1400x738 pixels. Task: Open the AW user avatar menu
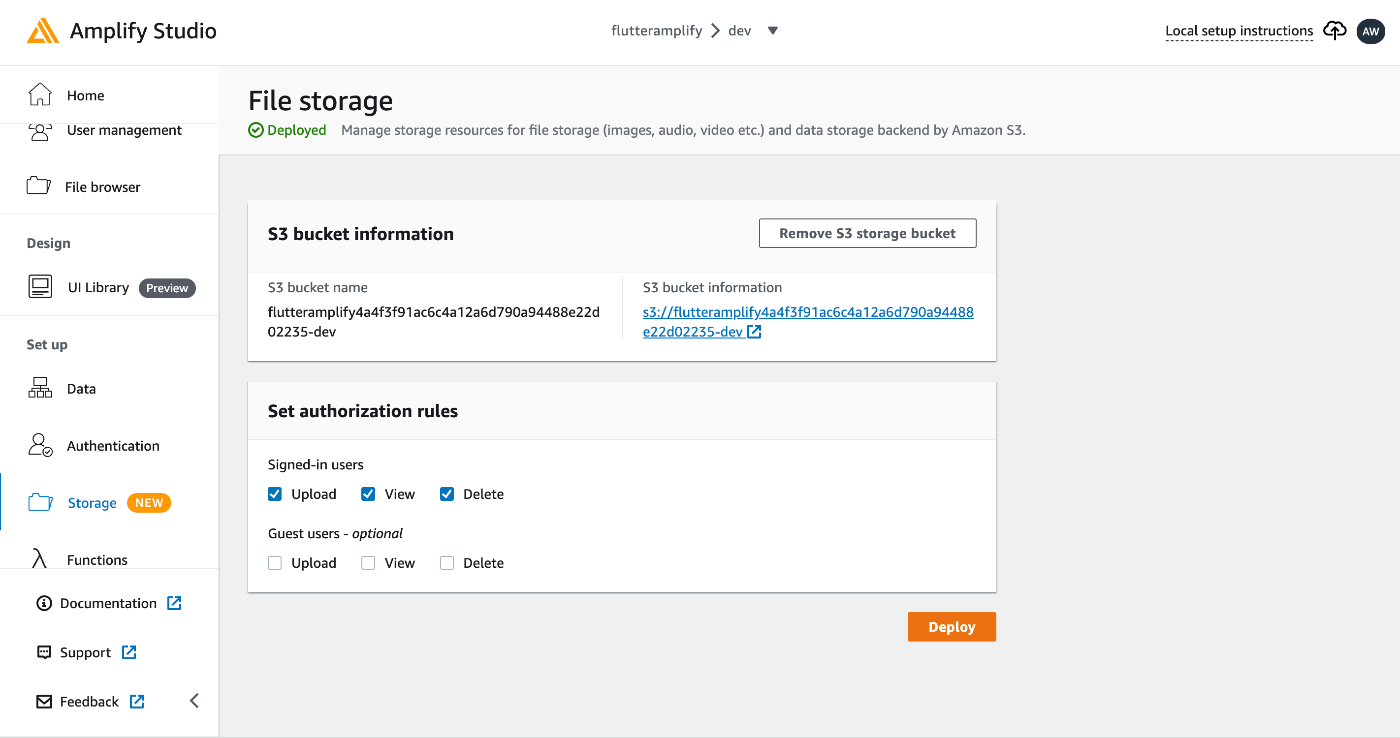1370,31
